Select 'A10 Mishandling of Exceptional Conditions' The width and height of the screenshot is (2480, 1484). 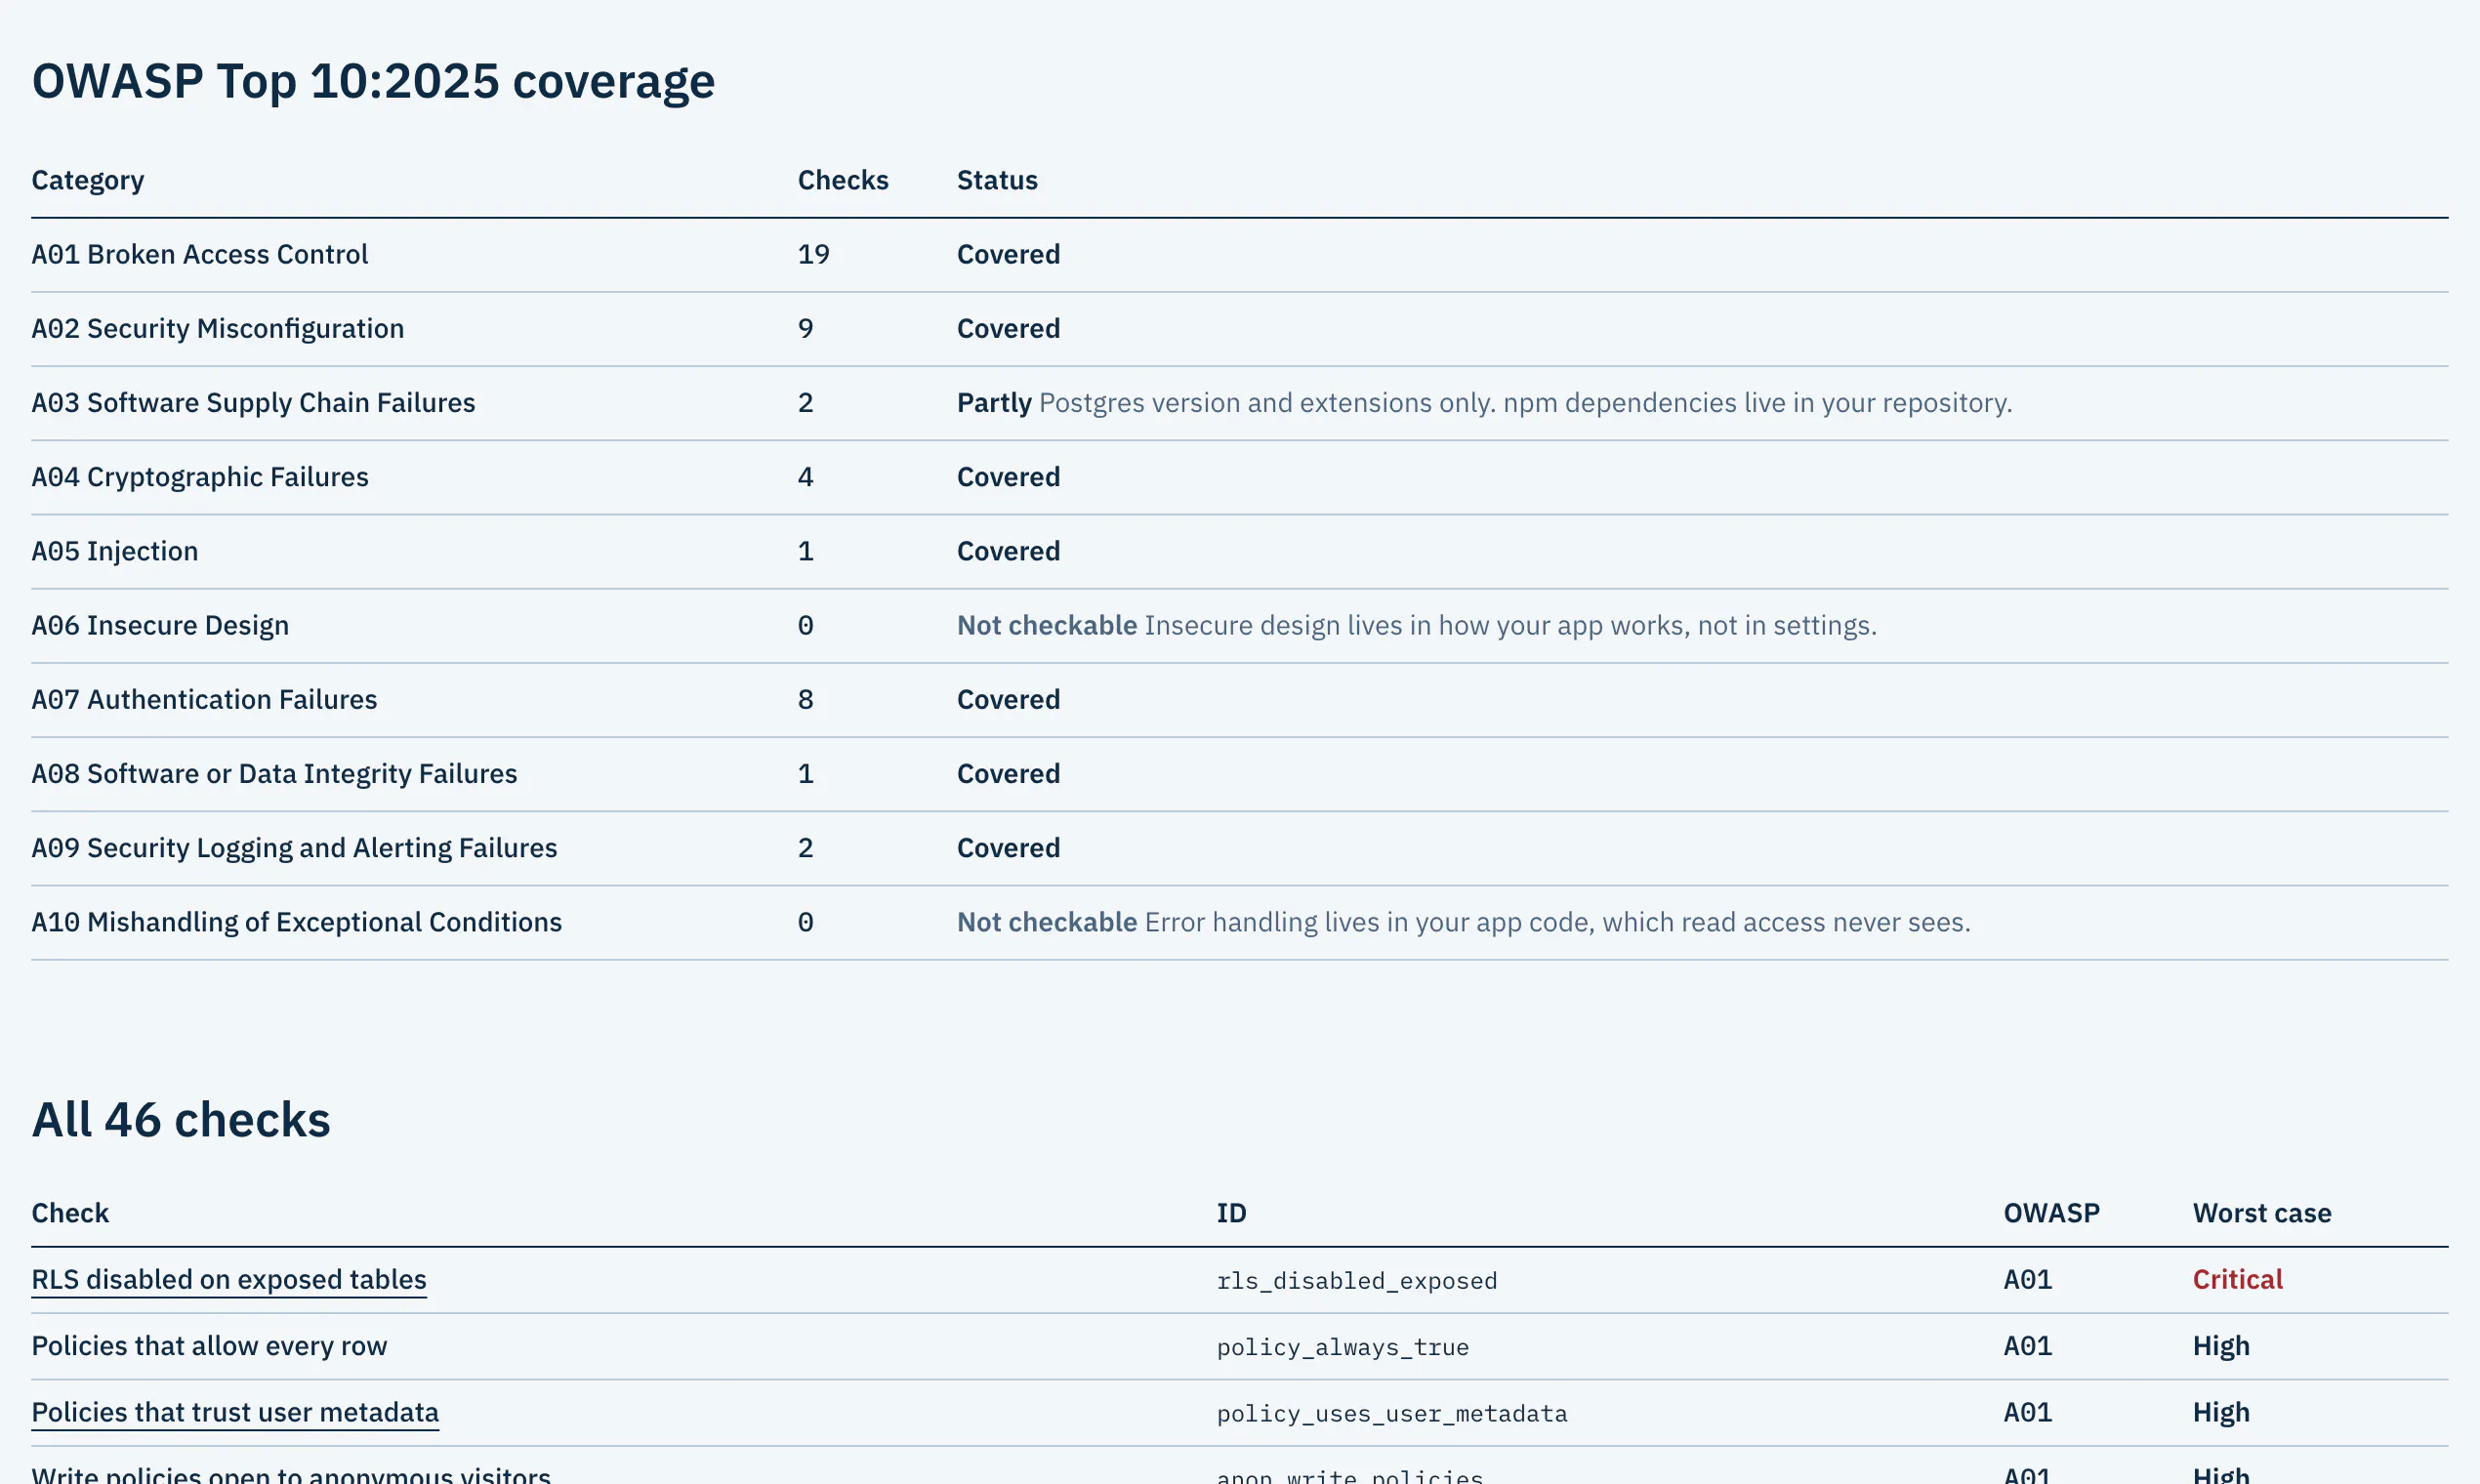tap(297, 922)
